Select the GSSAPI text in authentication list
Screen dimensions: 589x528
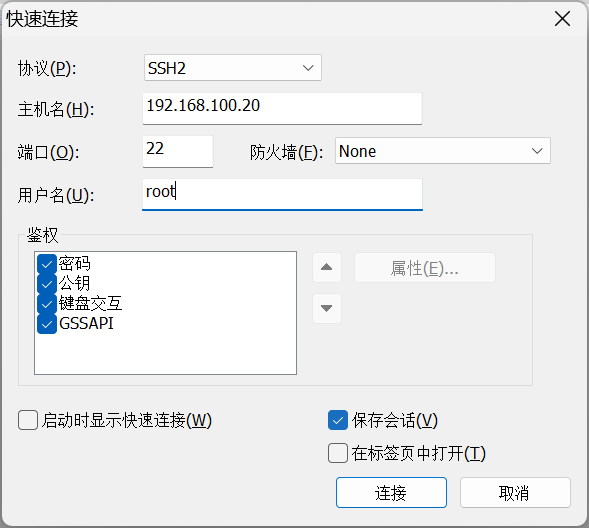pos(86,323)
